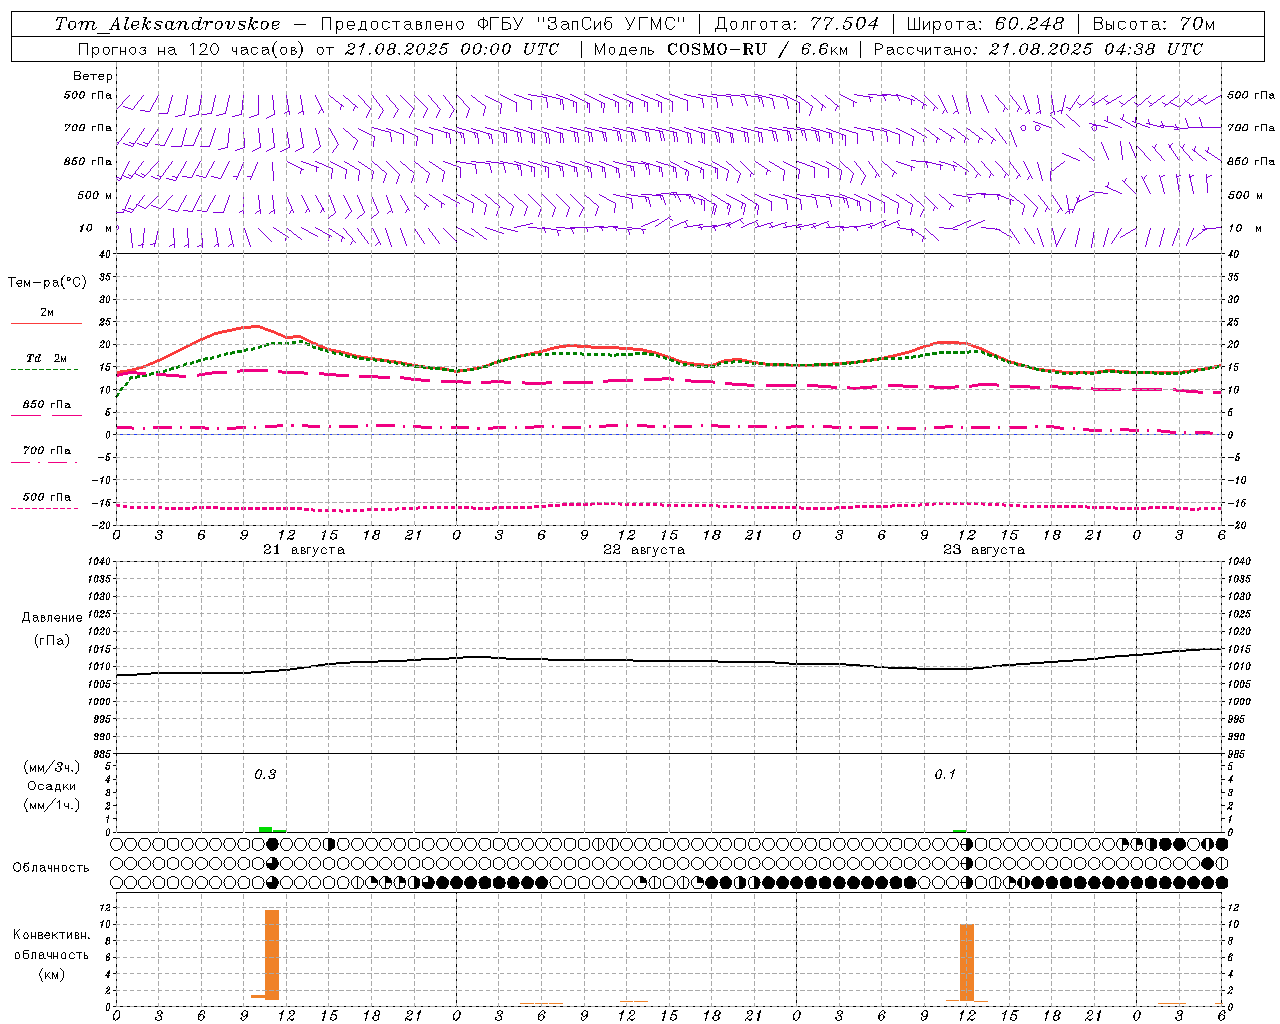
Task: Click the tall orange convective bar on 21 August
Action: coord(272,954)
